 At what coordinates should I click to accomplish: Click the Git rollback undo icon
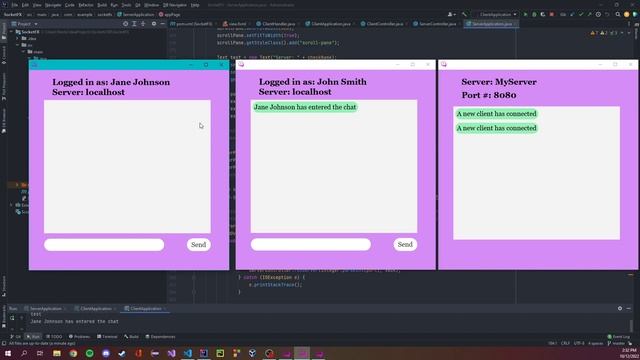(607, 14)
